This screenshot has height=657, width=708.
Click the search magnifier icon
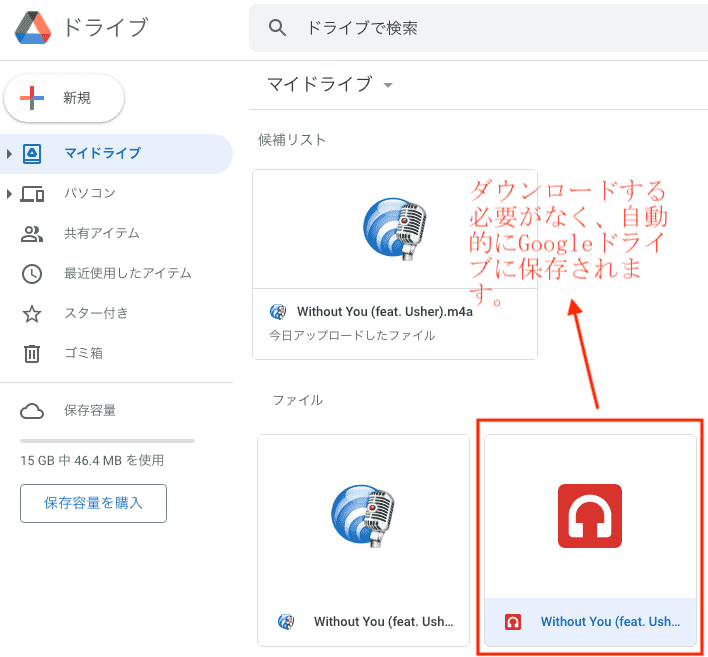click(x=277, y=28)
